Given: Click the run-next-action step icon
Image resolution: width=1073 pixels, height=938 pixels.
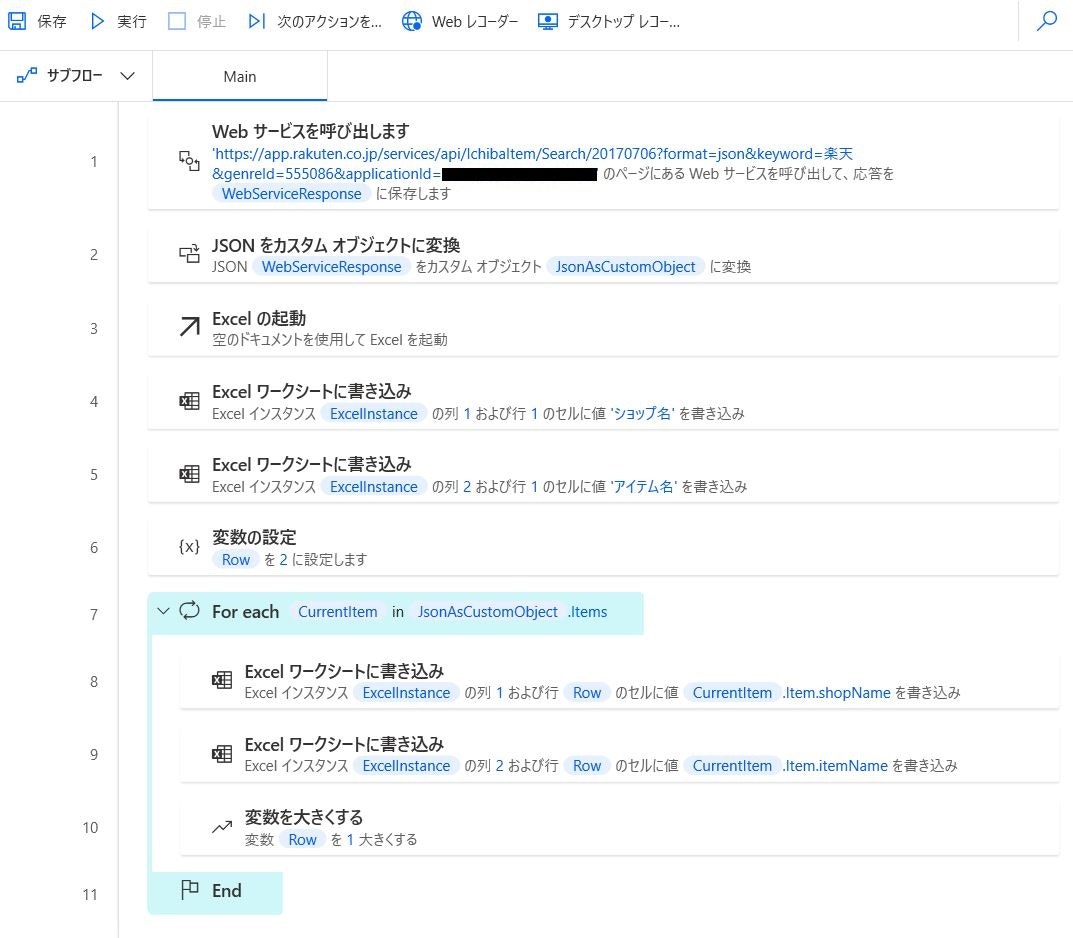Looking at the screenshot, I should [256, 21].
